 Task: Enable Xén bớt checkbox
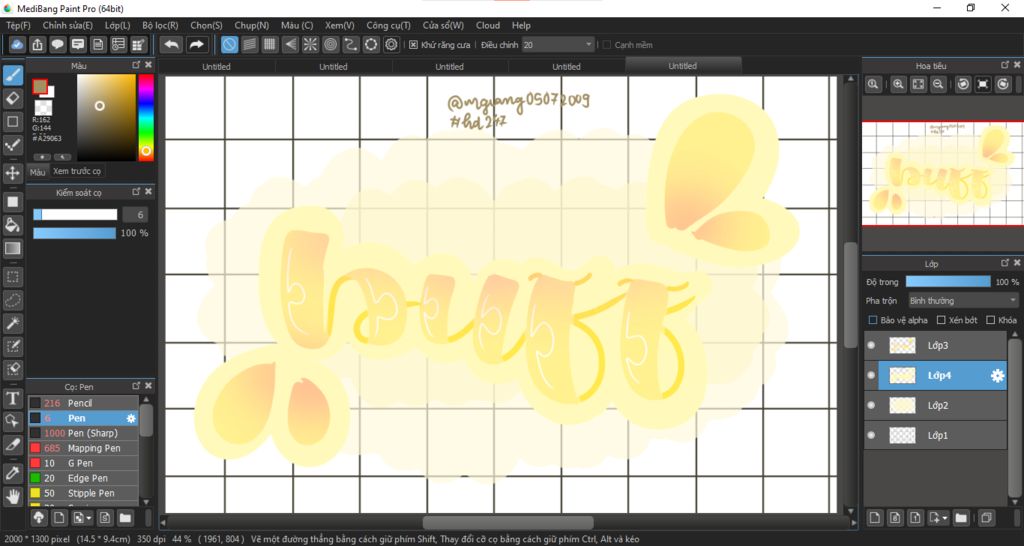tap(941, 320)
